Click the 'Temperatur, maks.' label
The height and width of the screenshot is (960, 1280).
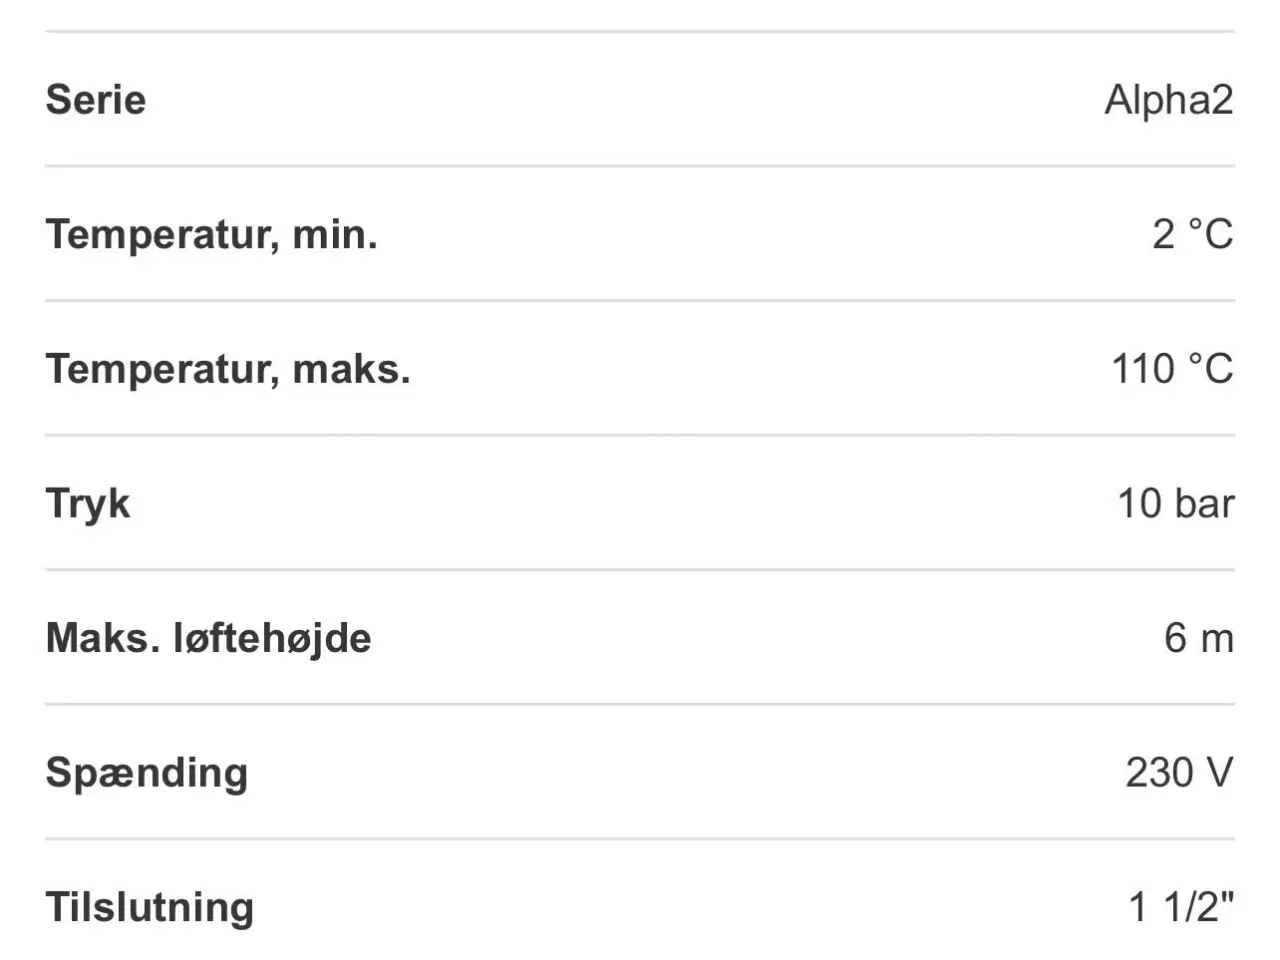(228, 369)
